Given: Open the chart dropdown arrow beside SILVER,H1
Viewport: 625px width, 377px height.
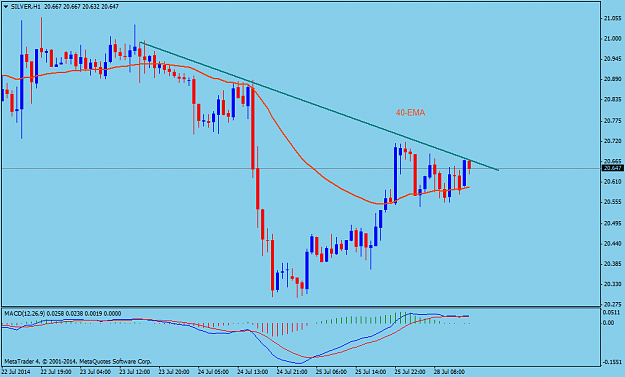Looking at the screenshot, I should coord(6,7).
